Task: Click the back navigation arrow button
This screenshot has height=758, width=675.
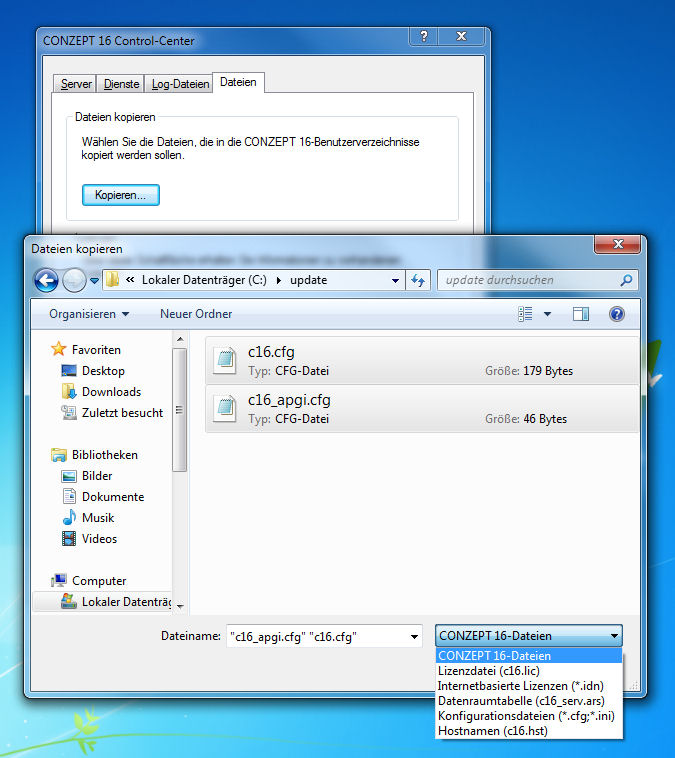Action: point(46,281)
